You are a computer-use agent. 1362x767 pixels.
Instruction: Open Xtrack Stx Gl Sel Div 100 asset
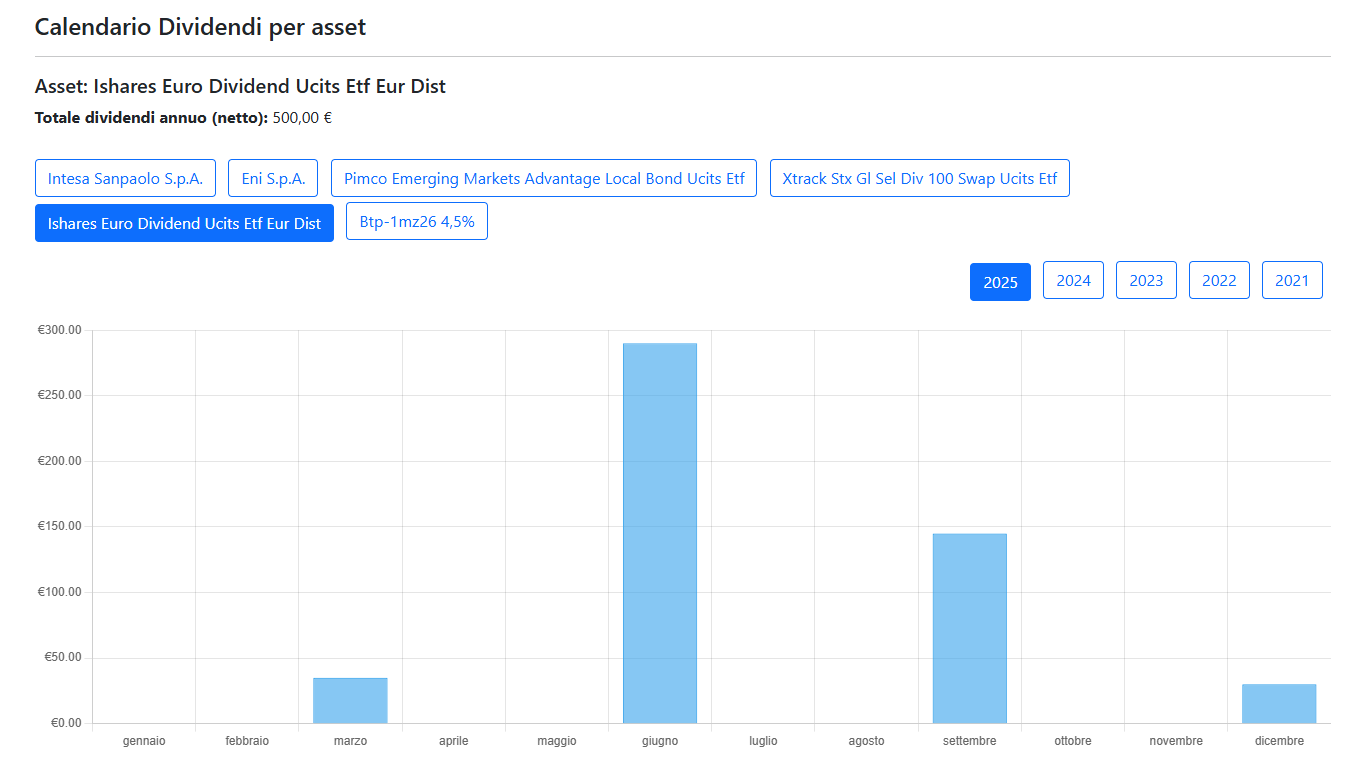coord(919,178)
